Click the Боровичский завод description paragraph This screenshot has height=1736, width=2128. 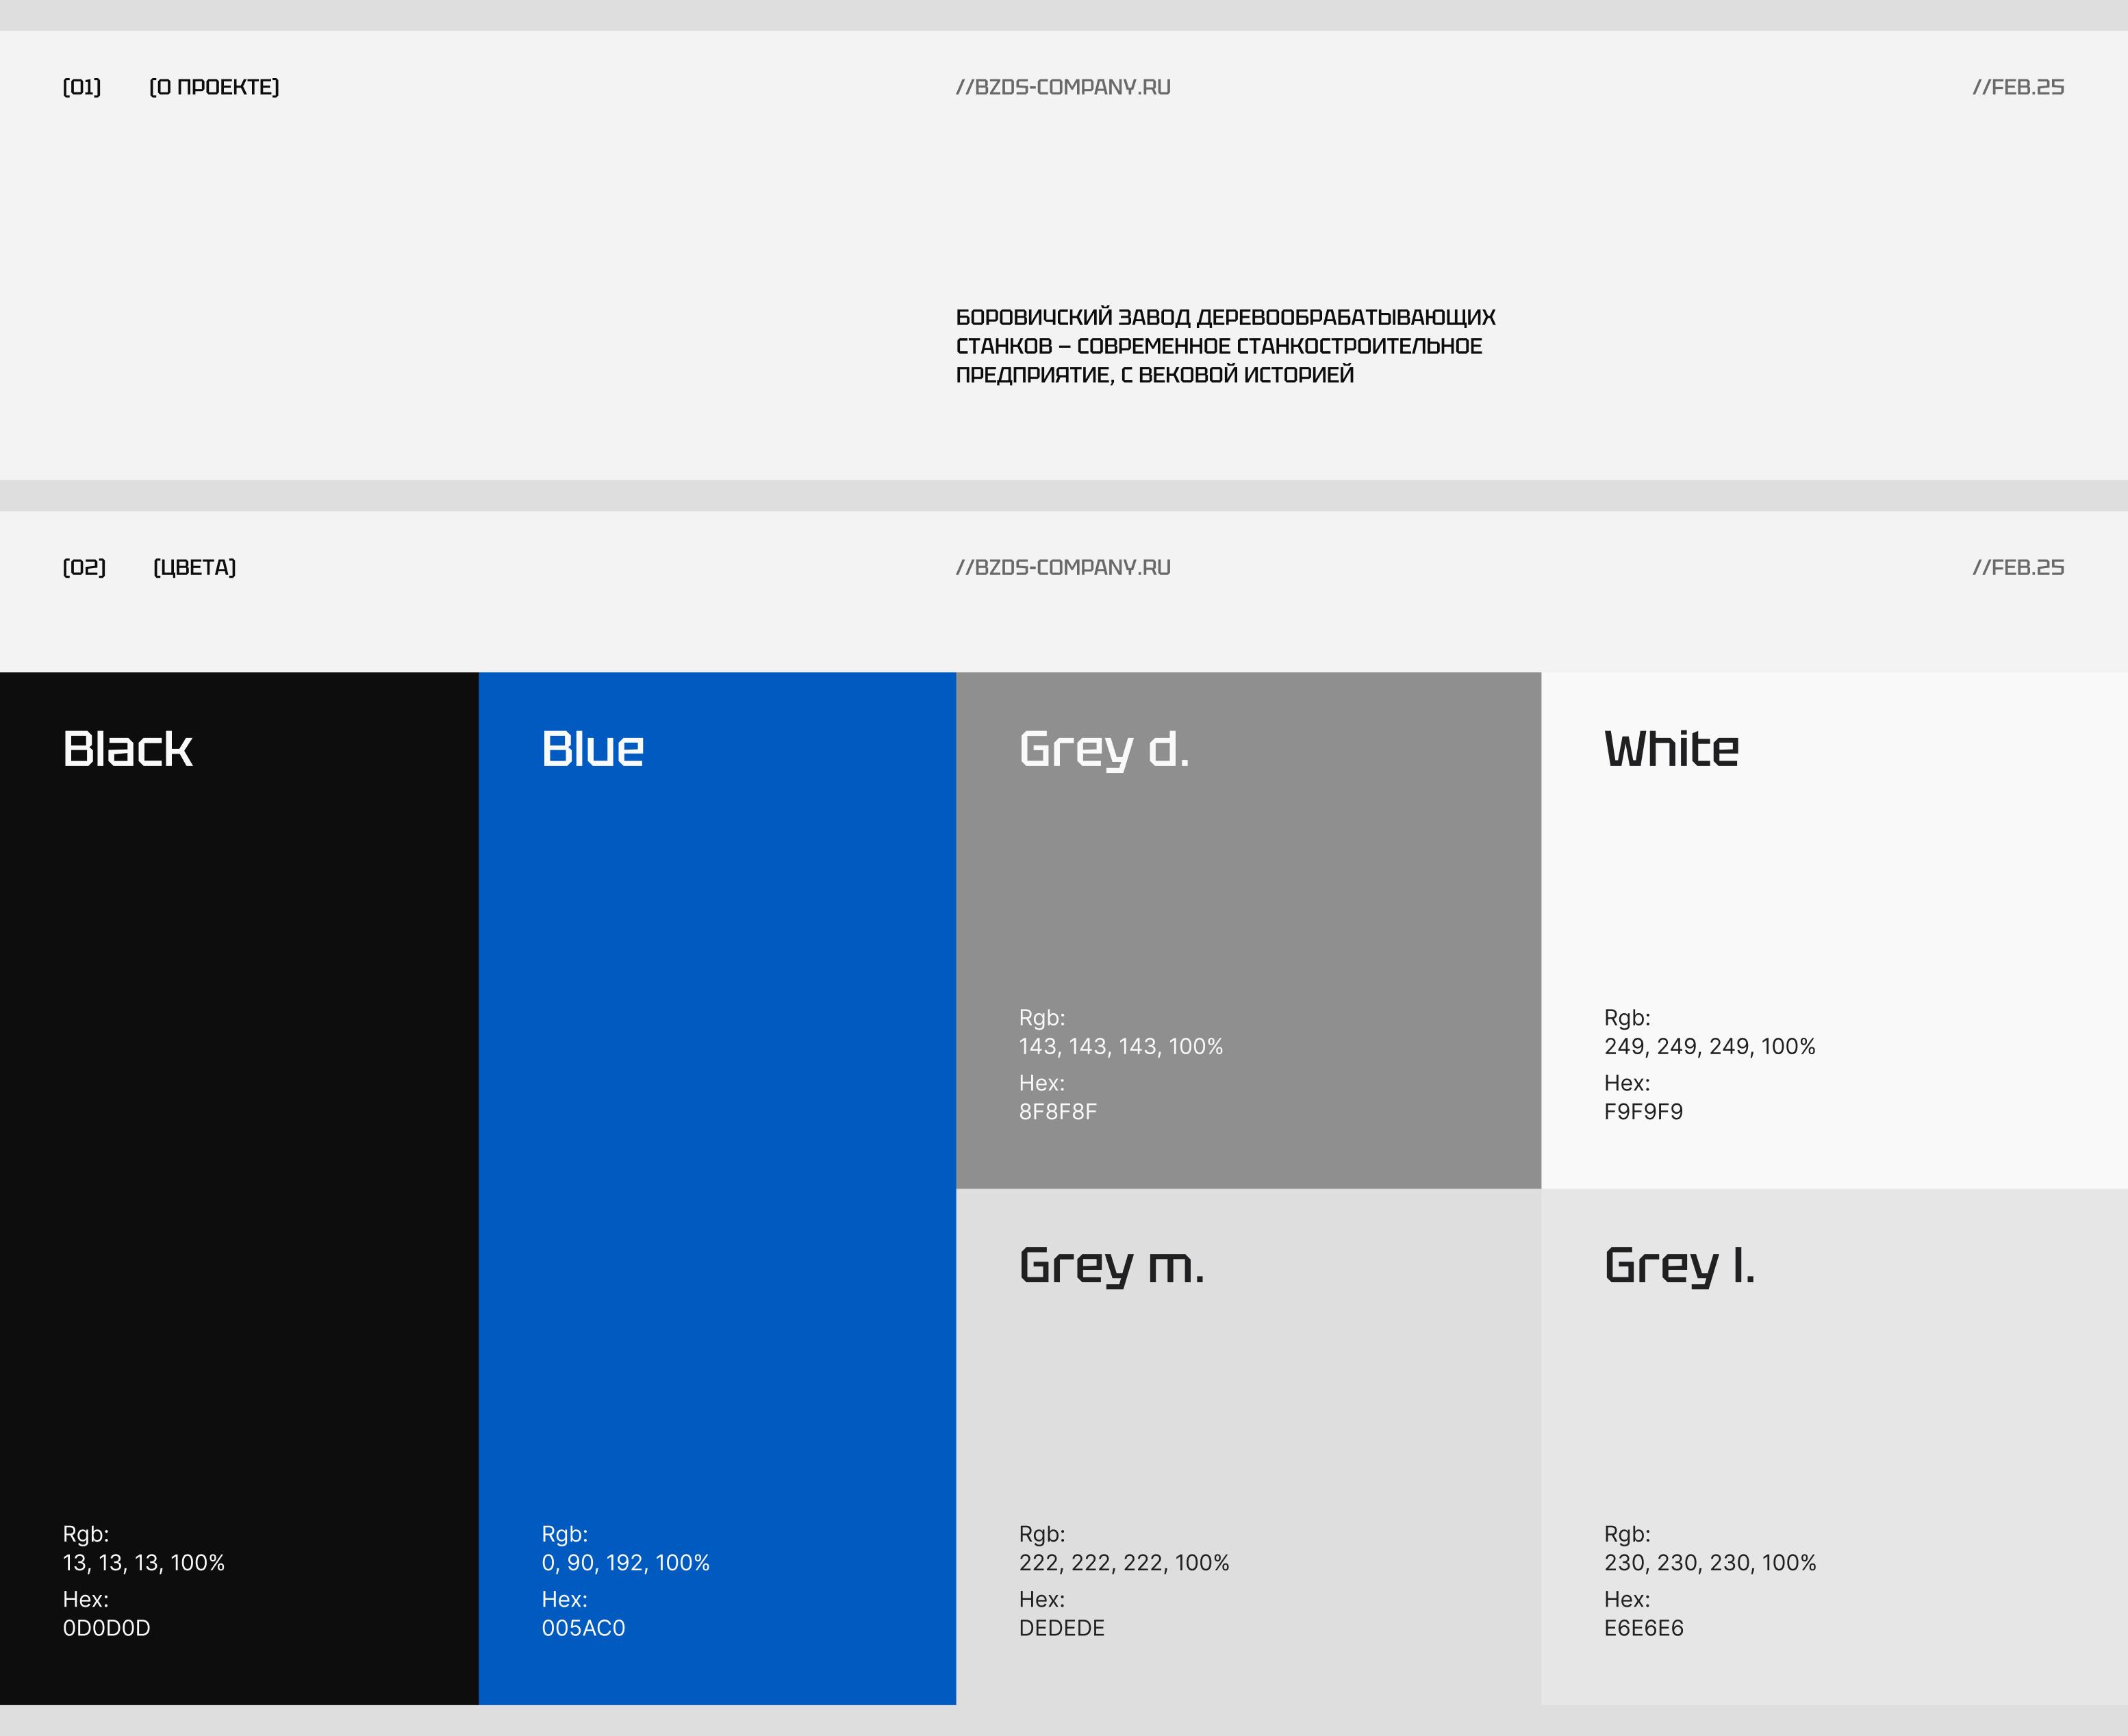pos(1225,346)
